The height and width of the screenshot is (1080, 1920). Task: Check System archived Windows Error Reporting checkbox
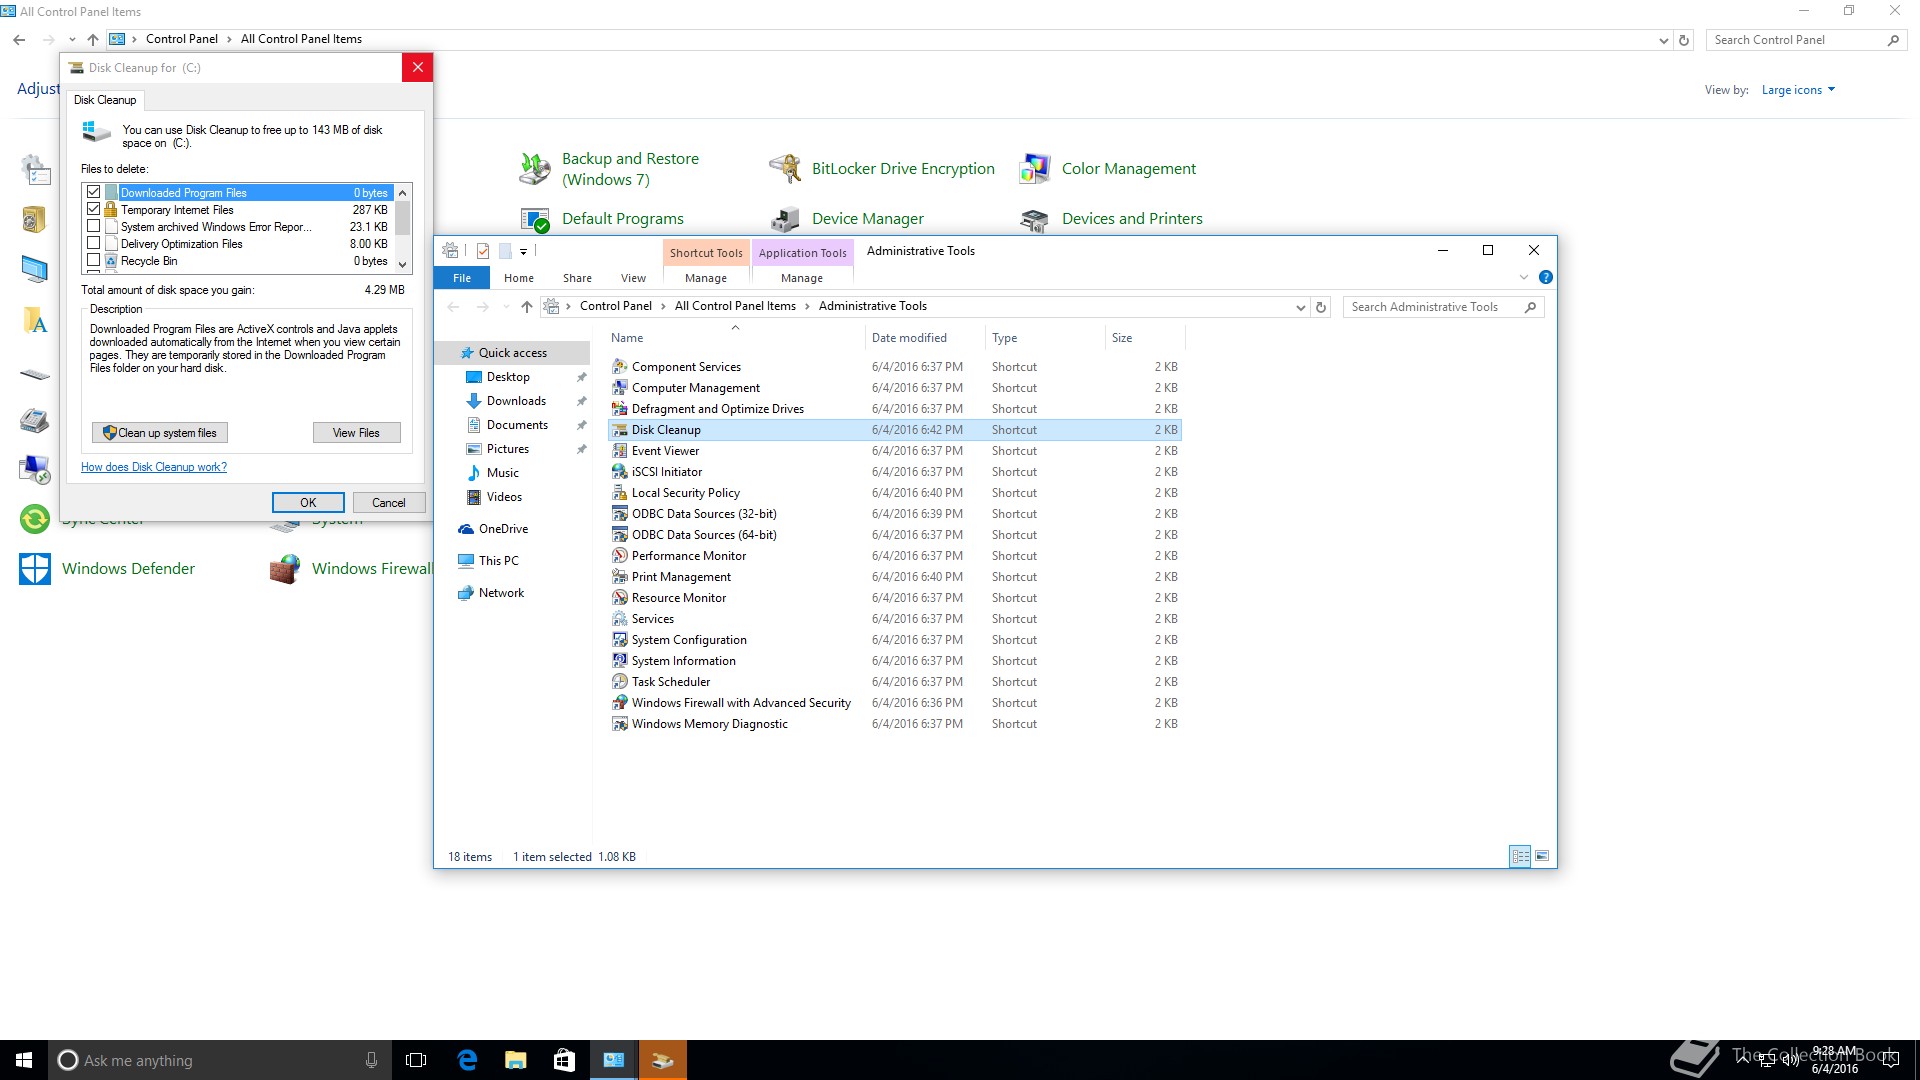(94, 226)
